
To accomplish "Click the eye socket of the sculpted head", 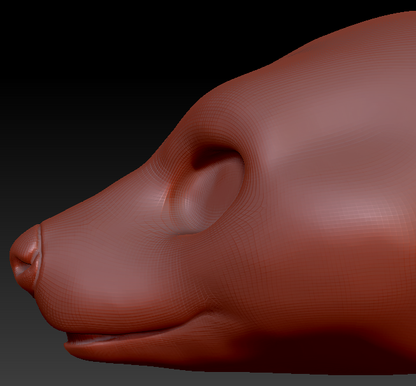I will (x=207, y=190).
